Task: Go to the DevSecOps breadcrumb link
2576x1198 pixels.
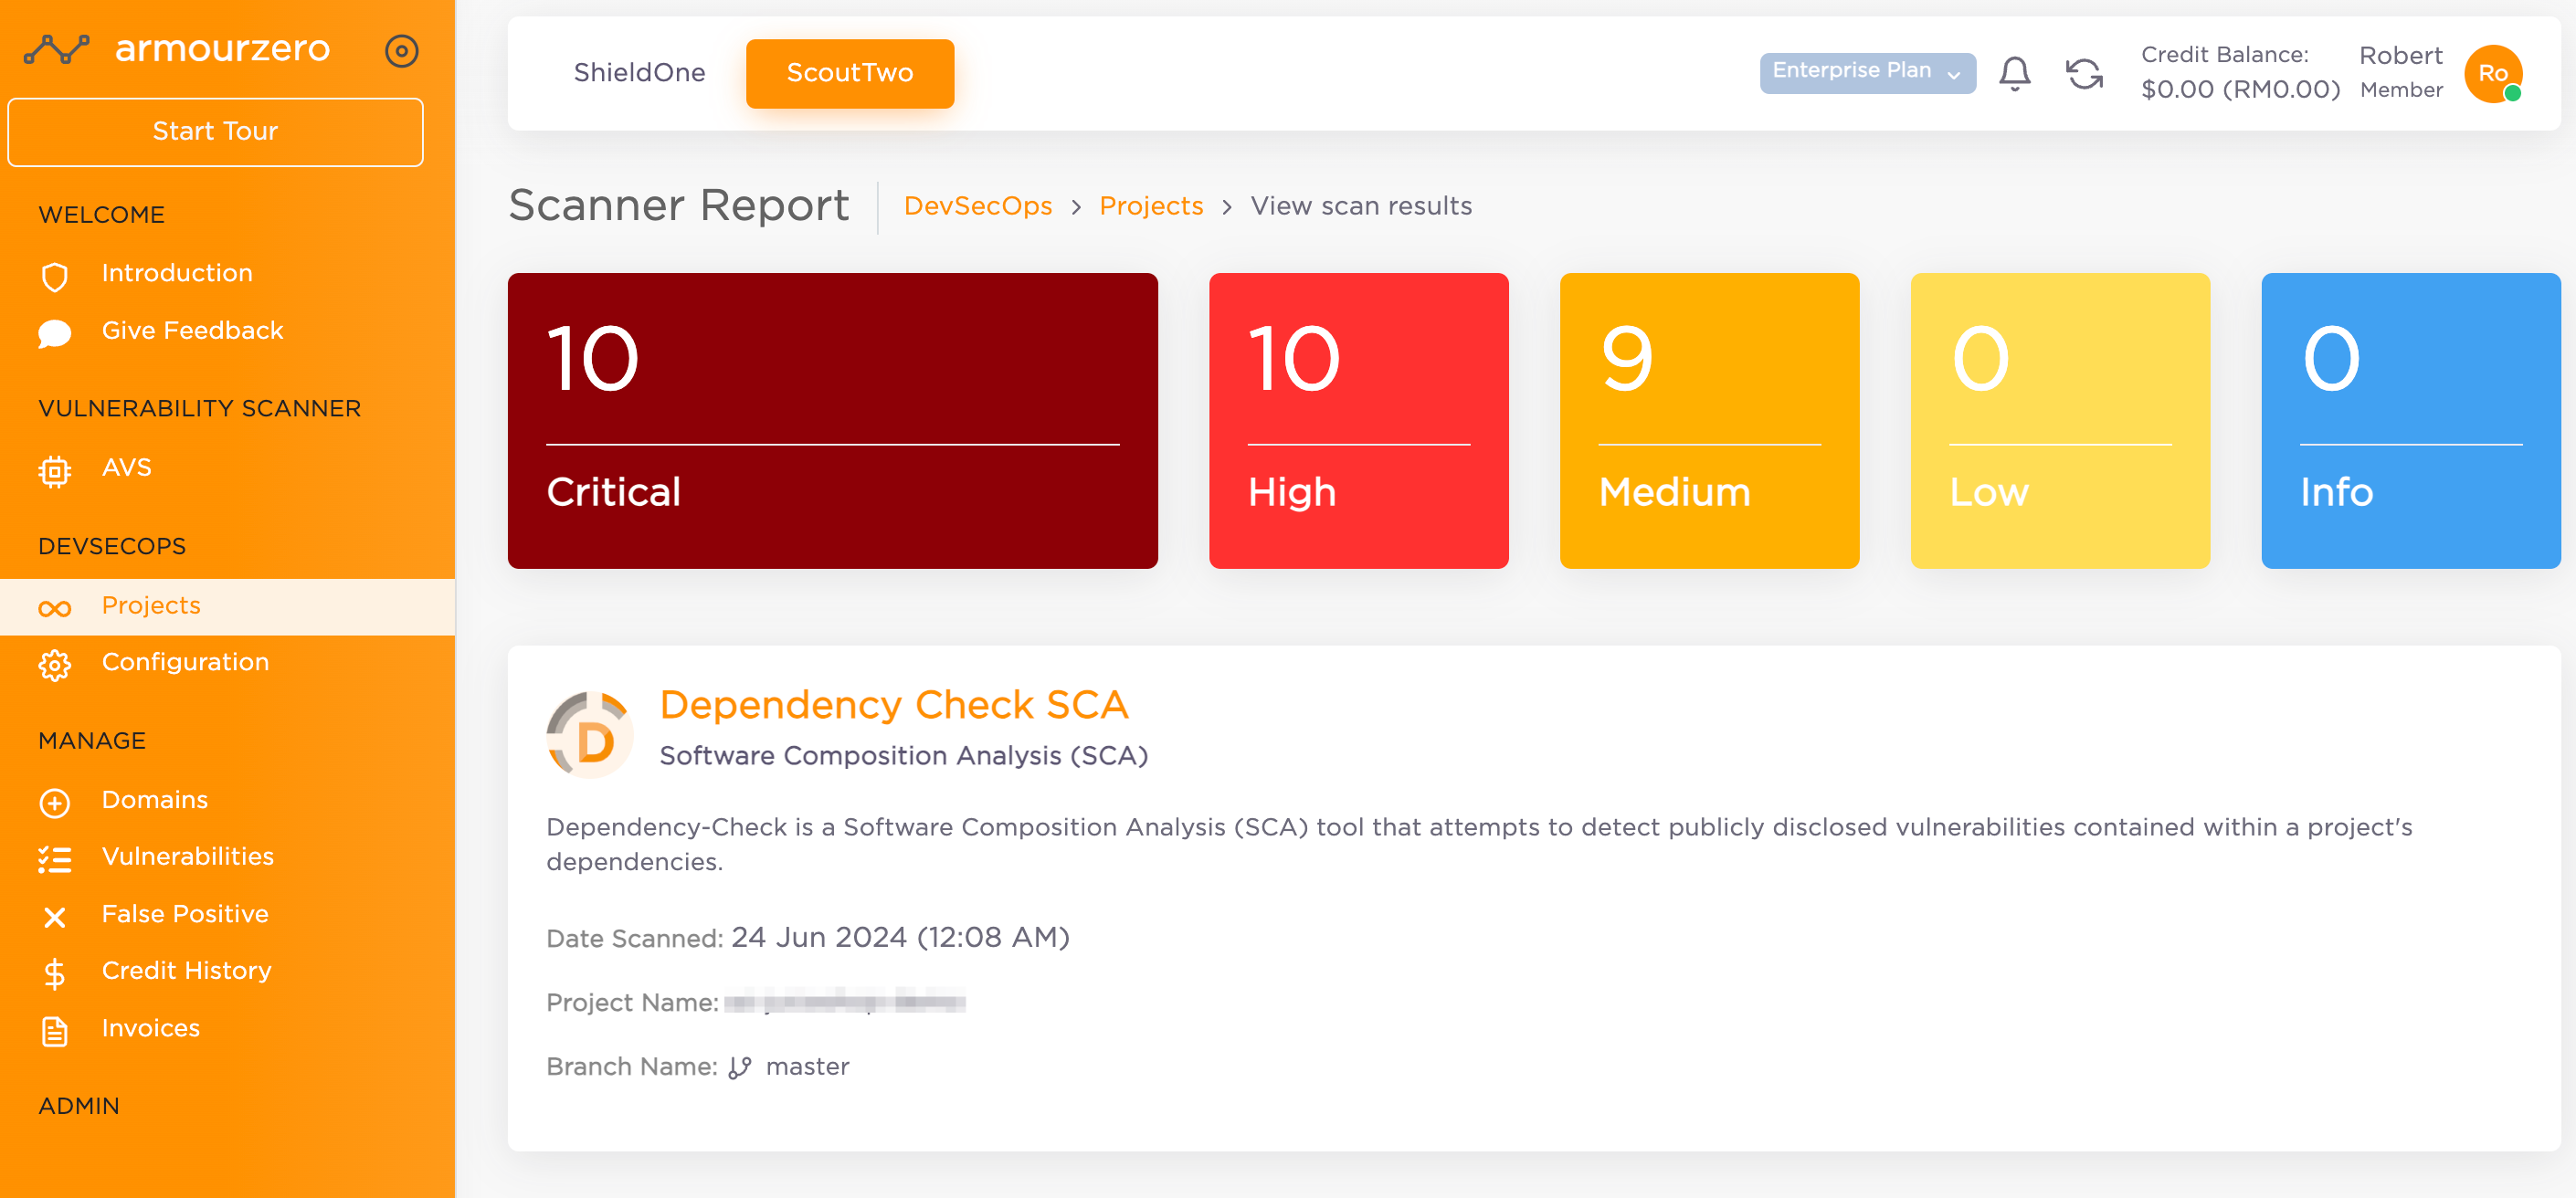Action: tap(977, 206)
